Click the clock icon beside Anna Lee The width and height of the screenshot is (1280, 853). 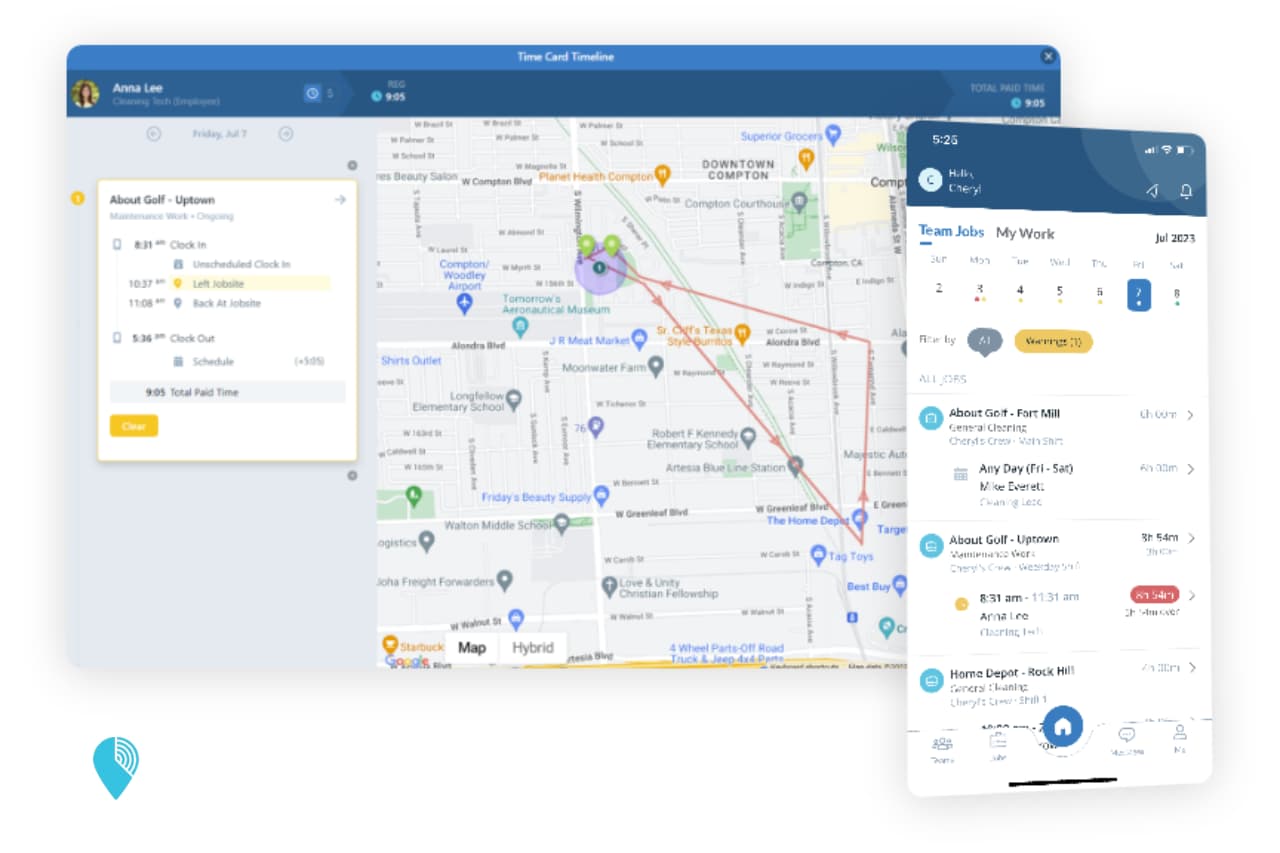[x=312, y=93]
